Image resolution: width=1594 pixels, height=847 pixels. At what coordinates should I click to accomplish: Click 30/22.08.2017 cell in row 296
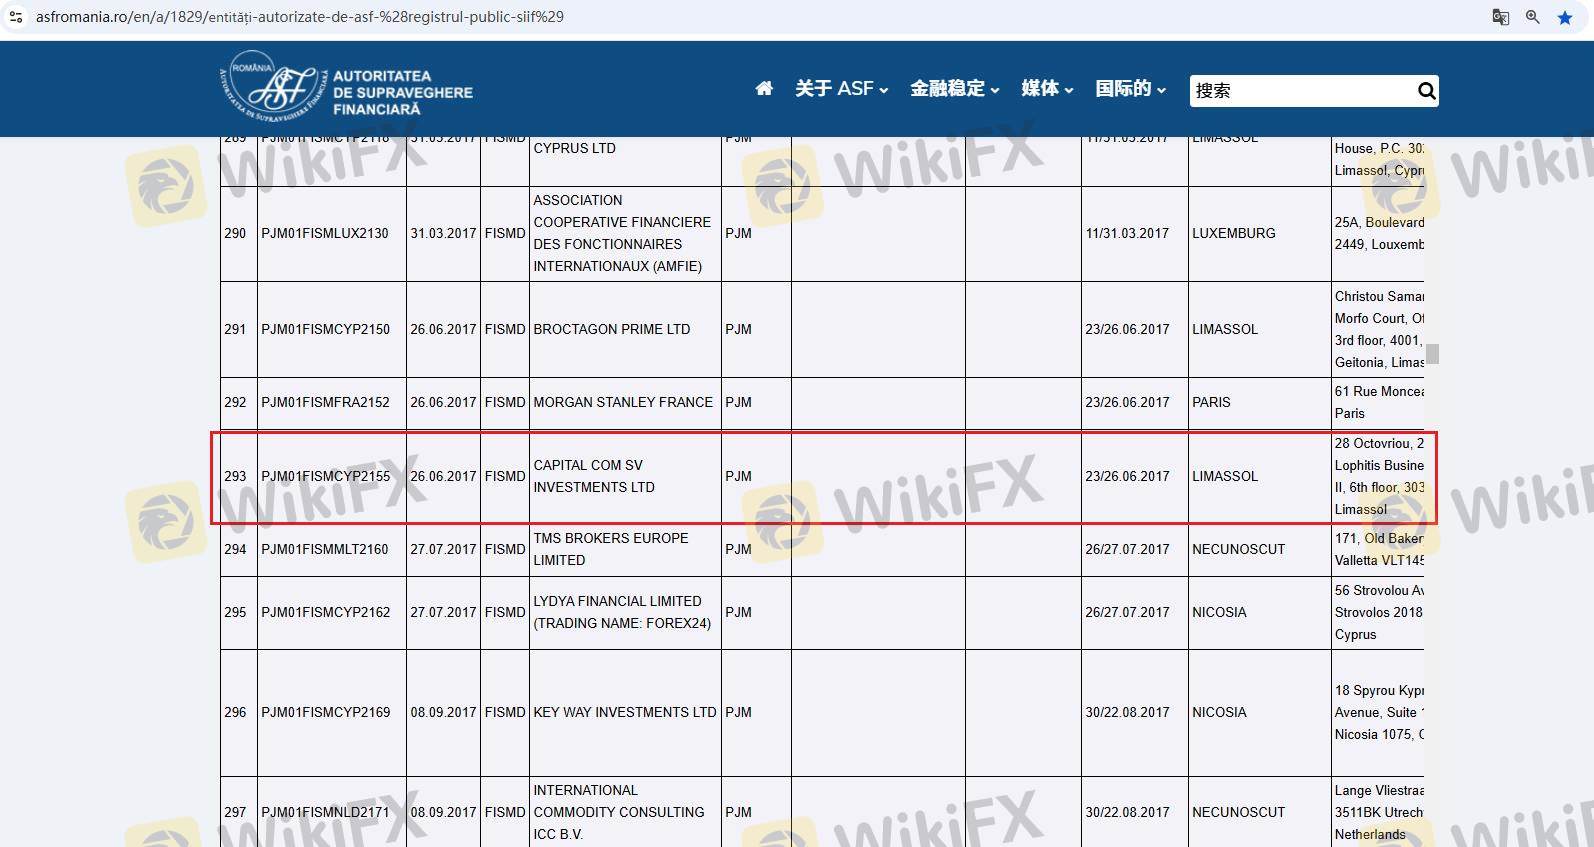coord(1127,712)
